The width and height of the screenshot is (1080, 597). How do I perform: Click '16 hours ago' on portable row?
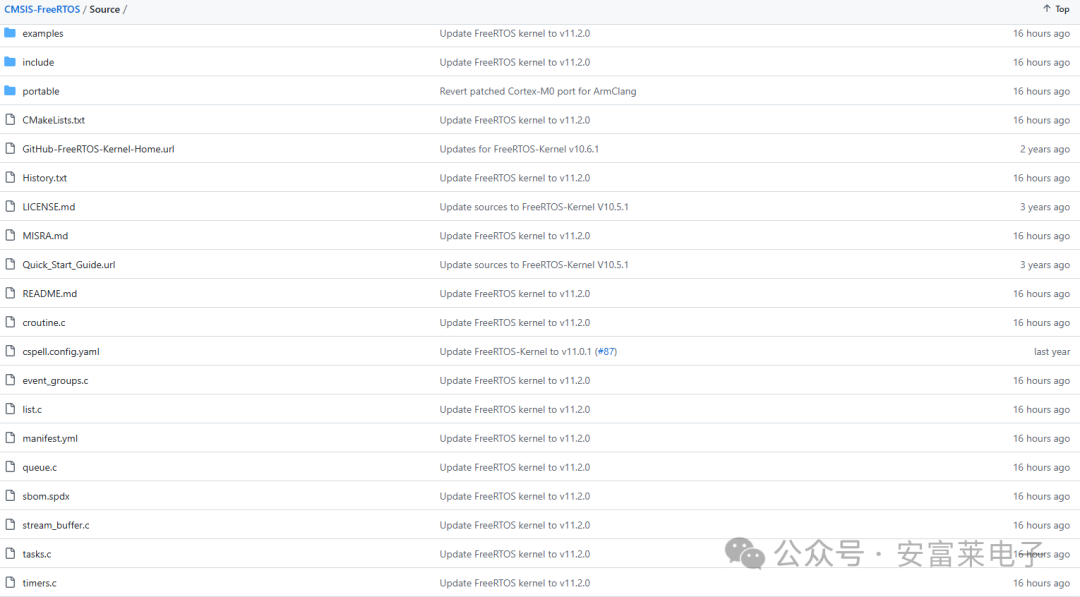click(1041, 91)
